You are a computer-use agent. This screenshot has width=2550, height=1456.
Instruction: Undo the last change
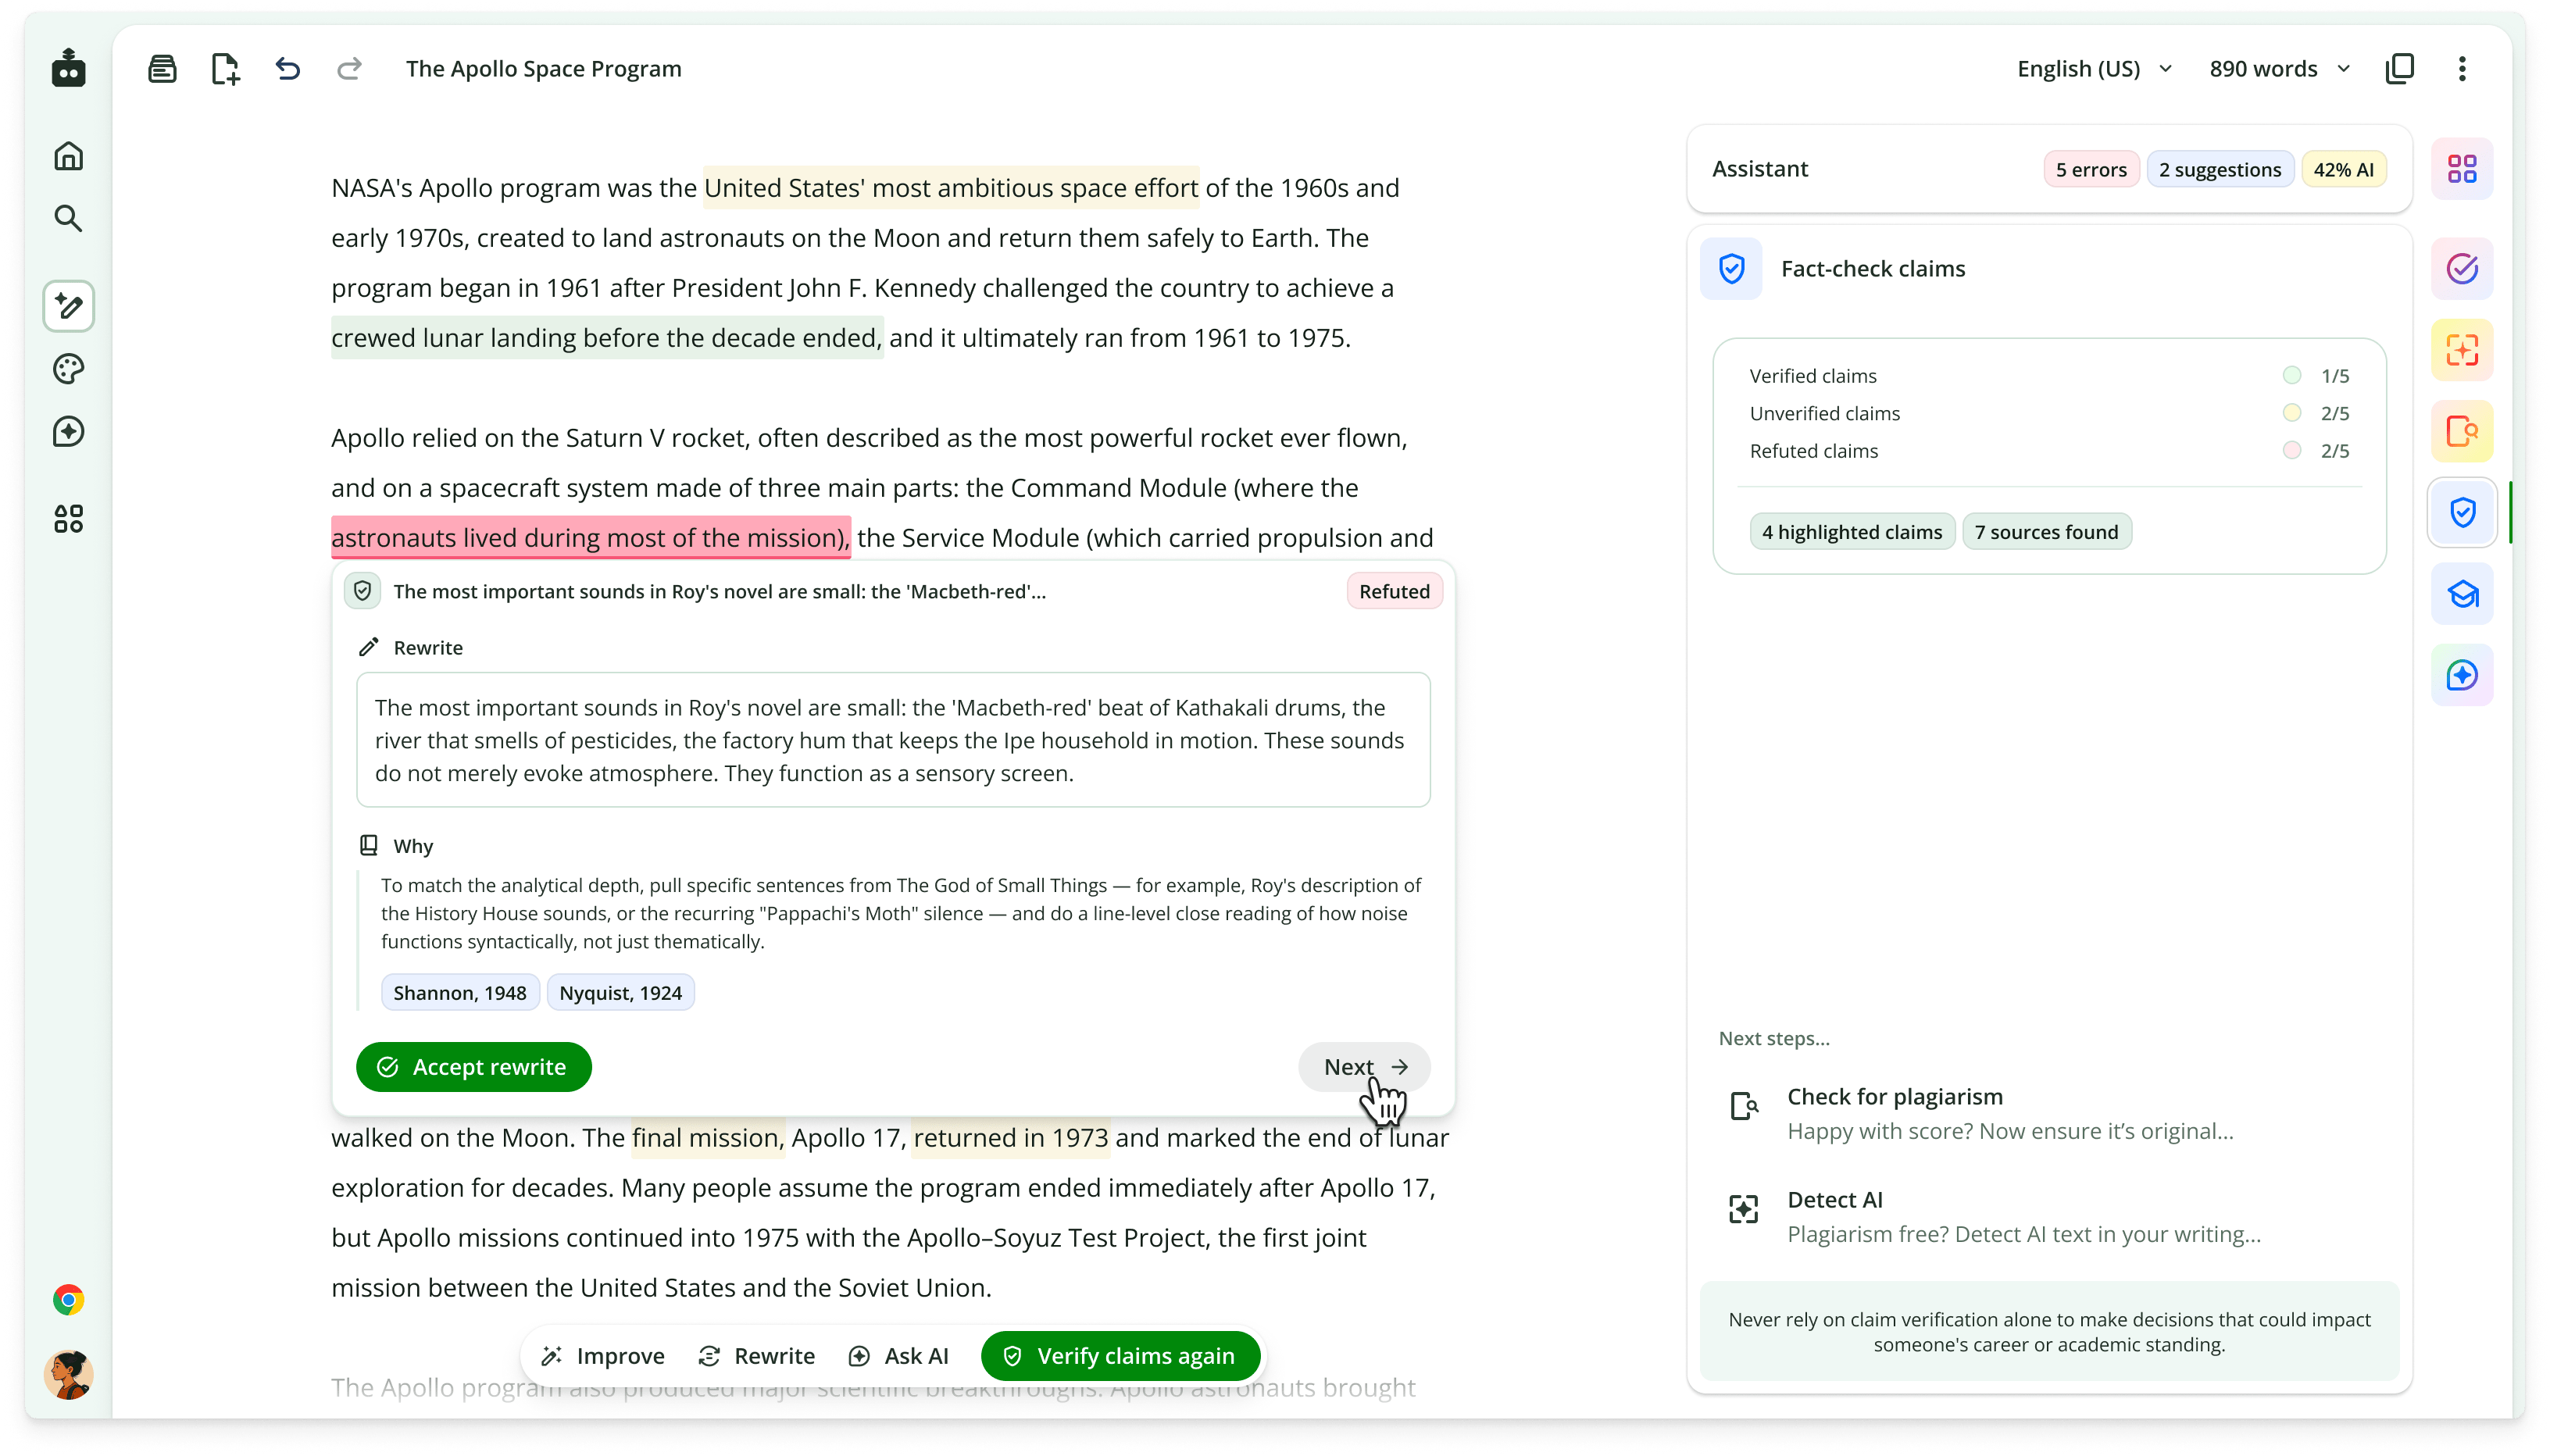[288, 69]
